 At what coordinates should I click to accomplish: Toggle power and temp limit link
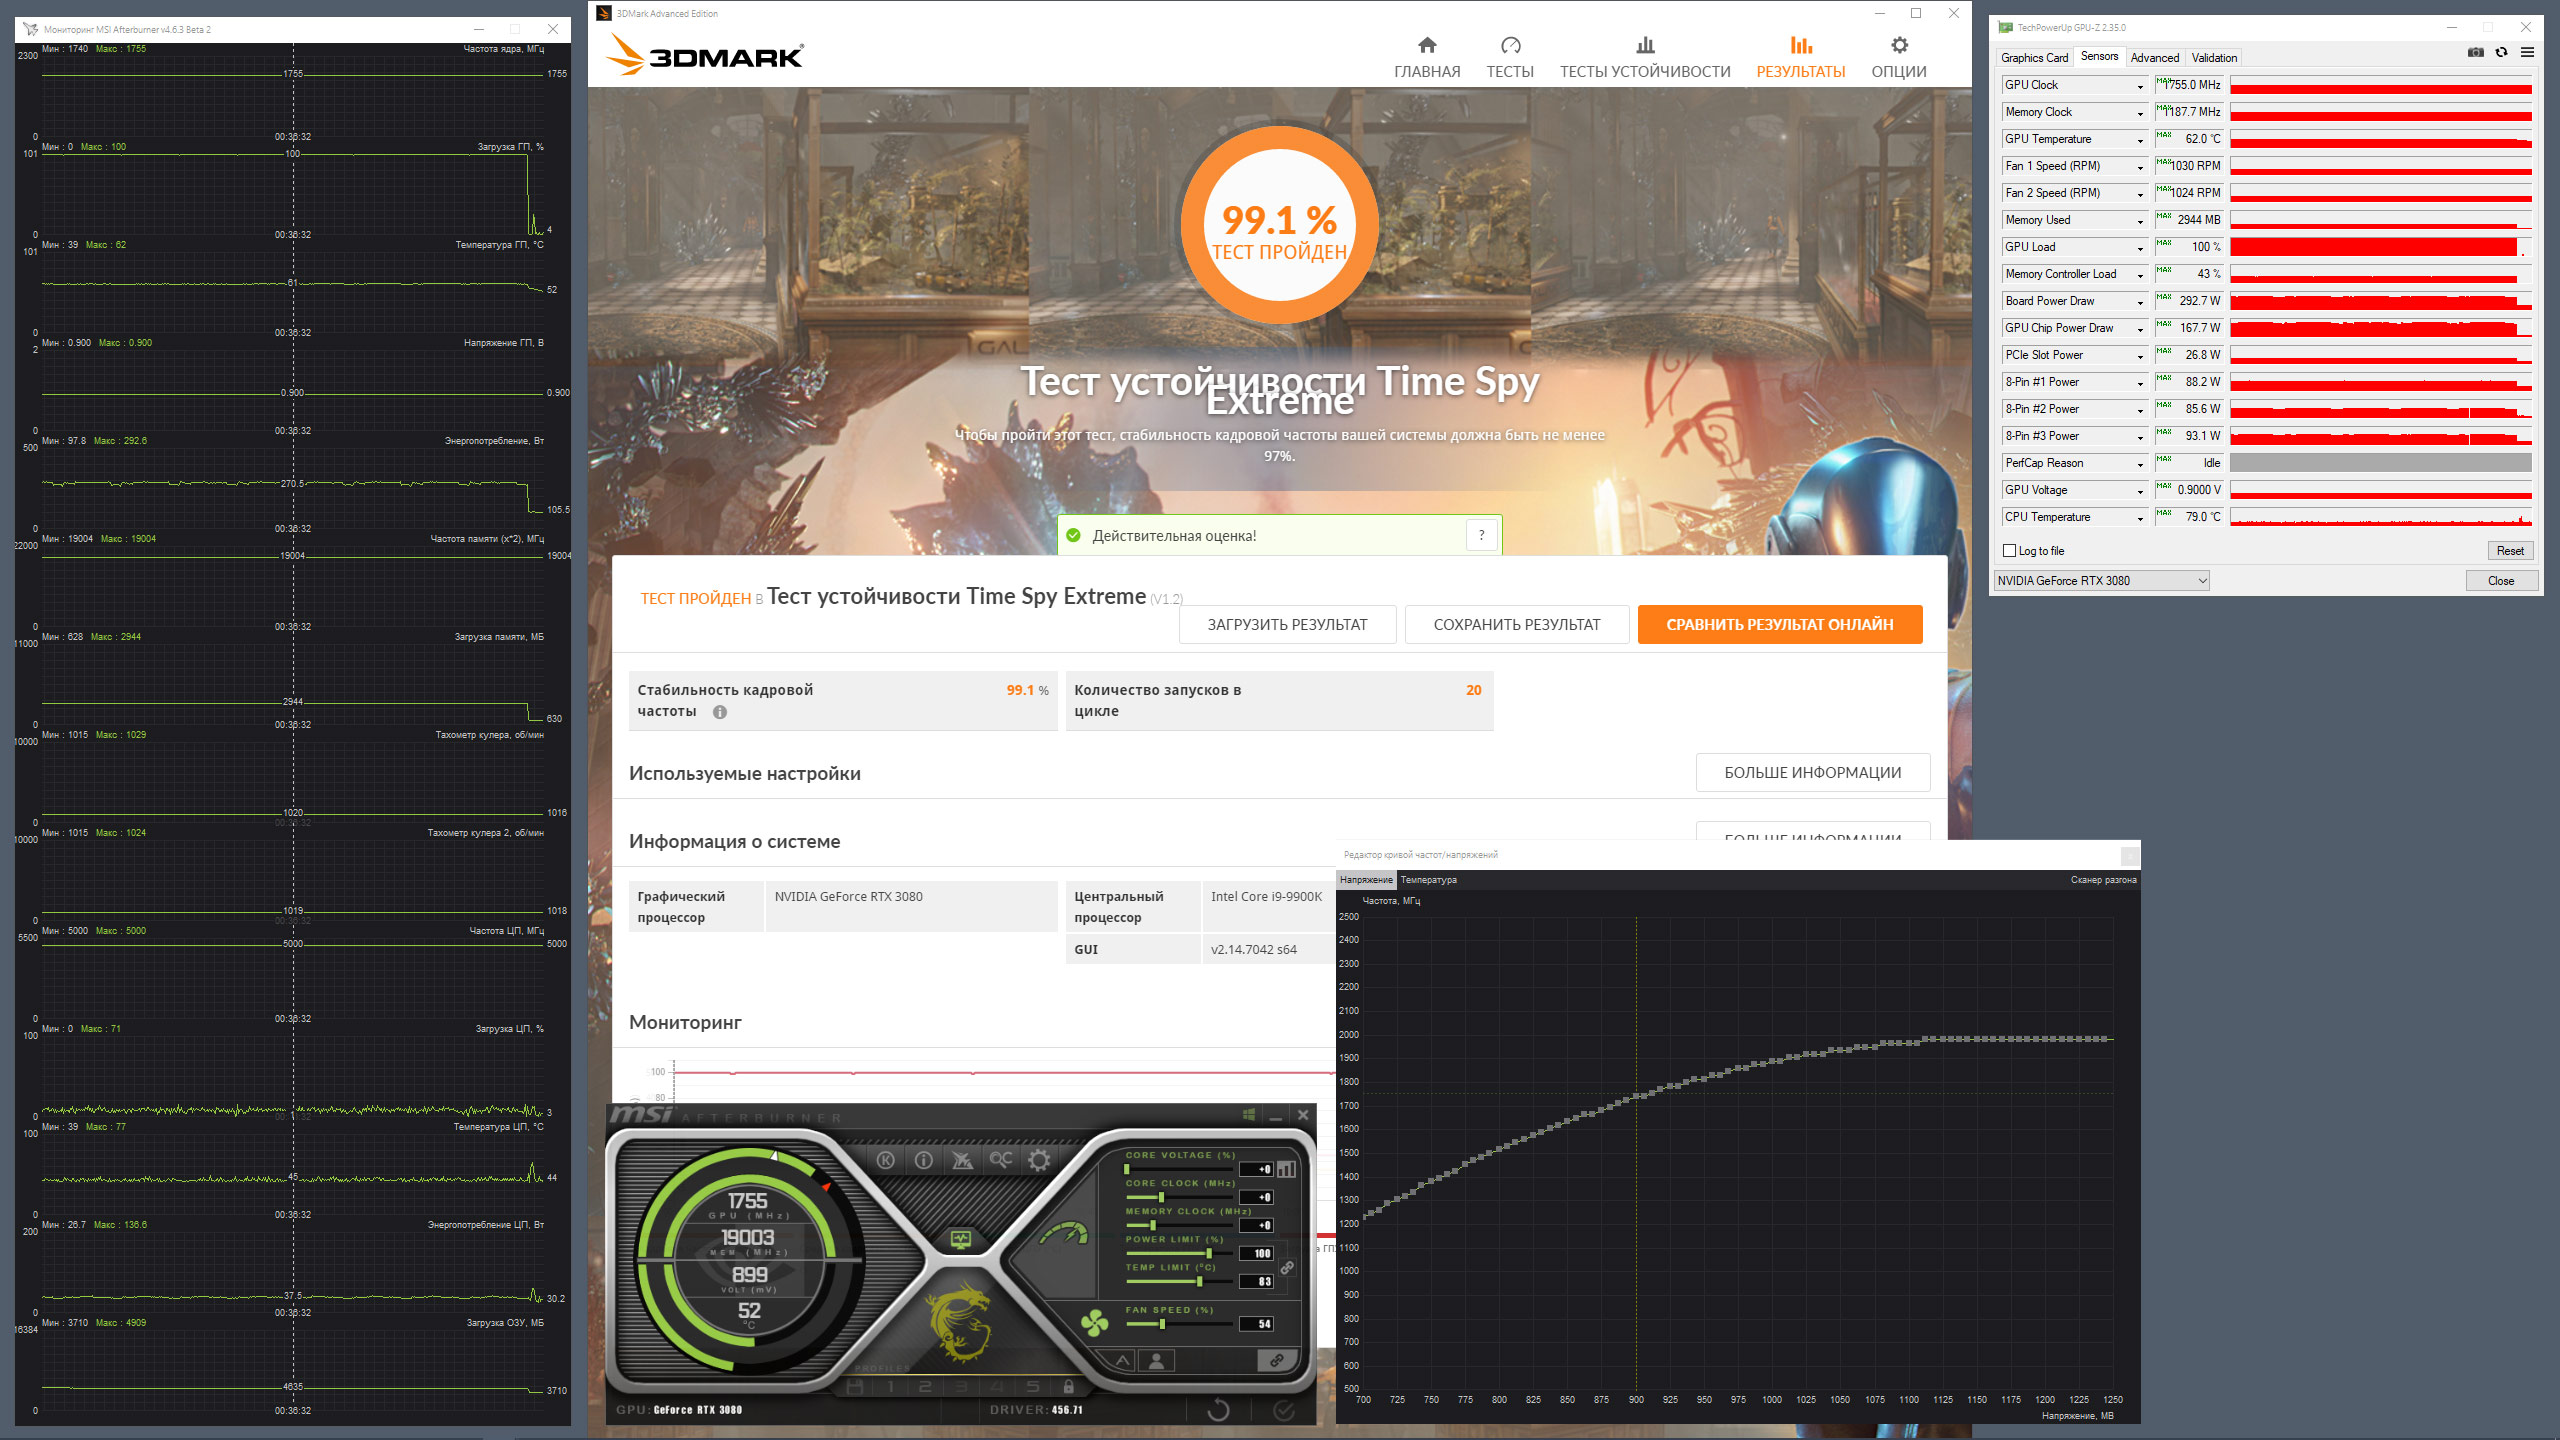tap(1287, 1268)
